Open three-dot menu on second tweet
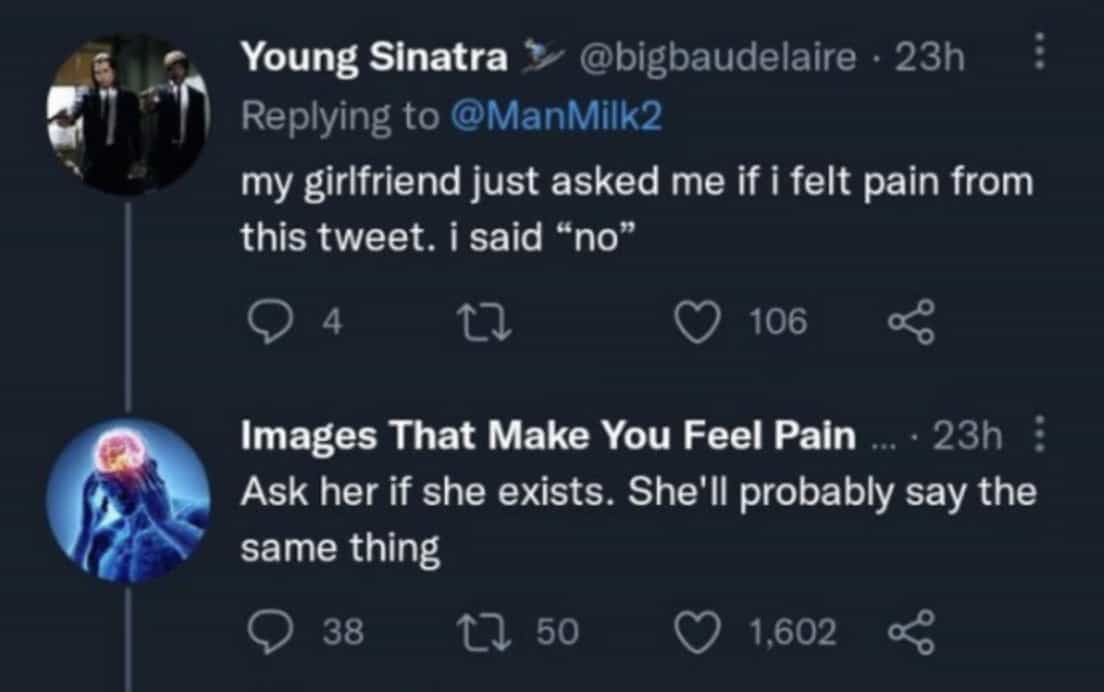Image resolution: width=1104 pixels, height=692 pixels. coord(1040,439)
